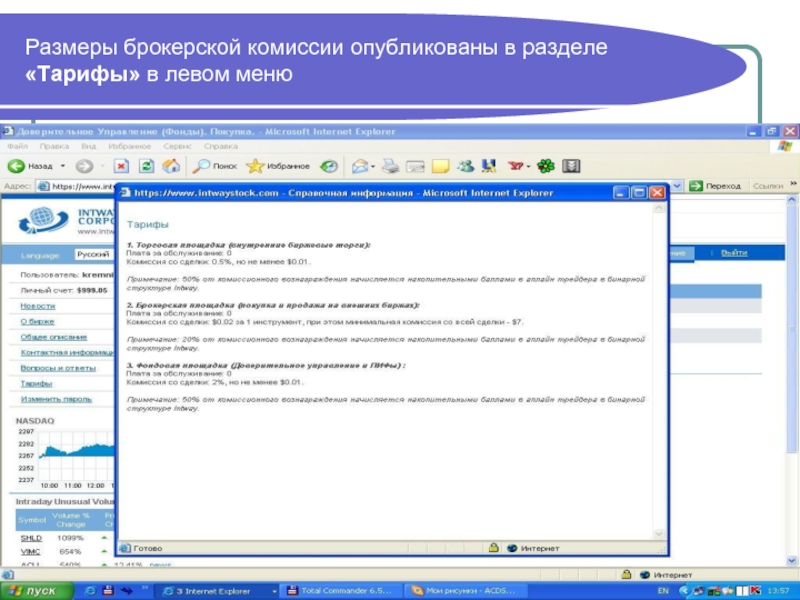Click the Mail envelope toolbar icon
800x600 pixels.
pyautogui.click(x=414, y=166)
